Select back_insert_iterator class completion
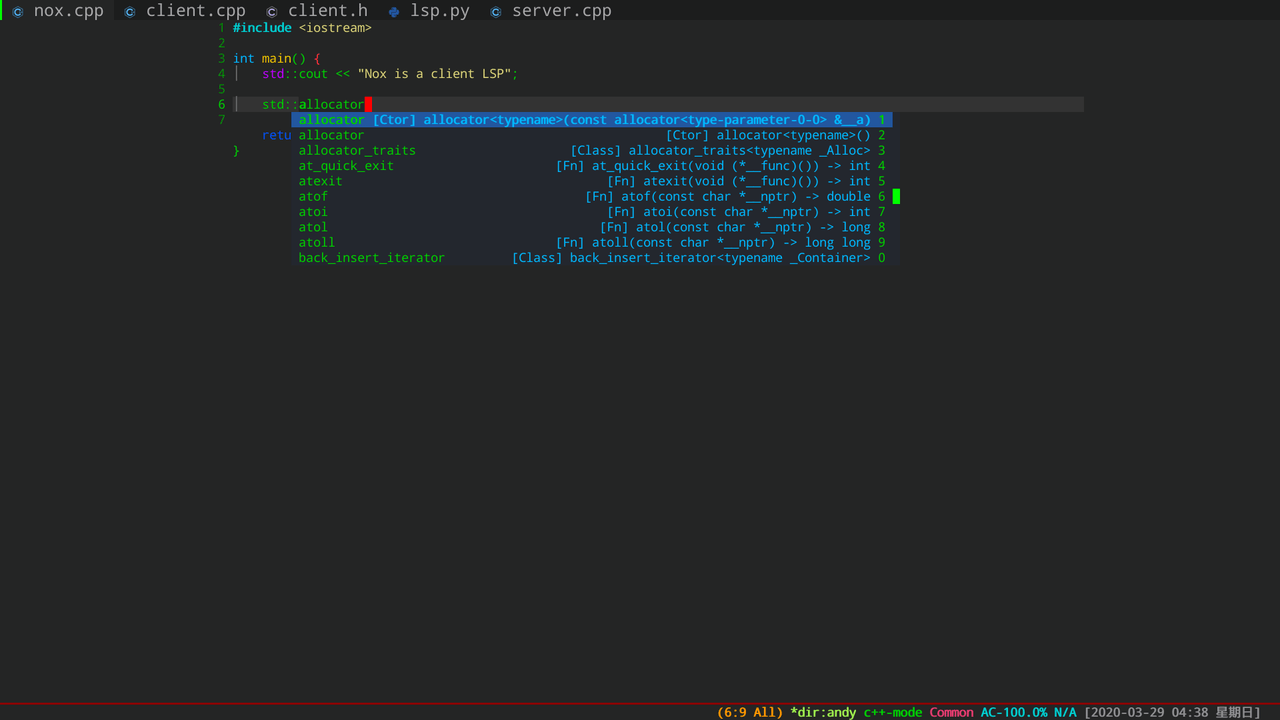1280x720 pixels. 592,258
